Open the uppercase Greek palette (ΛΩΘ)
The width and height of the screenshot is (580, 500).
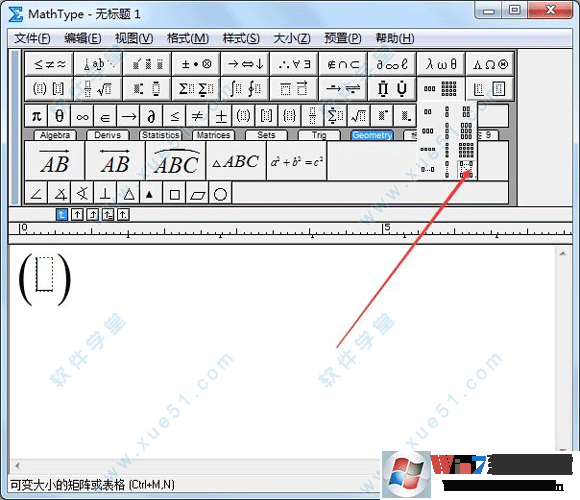(x=490, y=64)
